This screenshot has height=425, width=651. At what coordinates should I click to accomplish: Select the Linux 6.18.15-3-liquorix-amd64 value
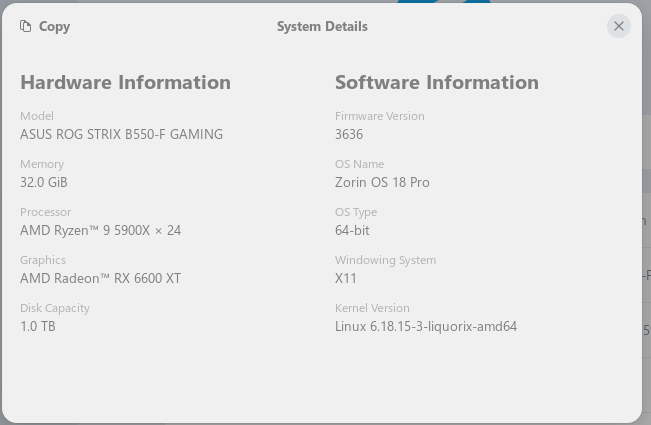pos(426,326)
